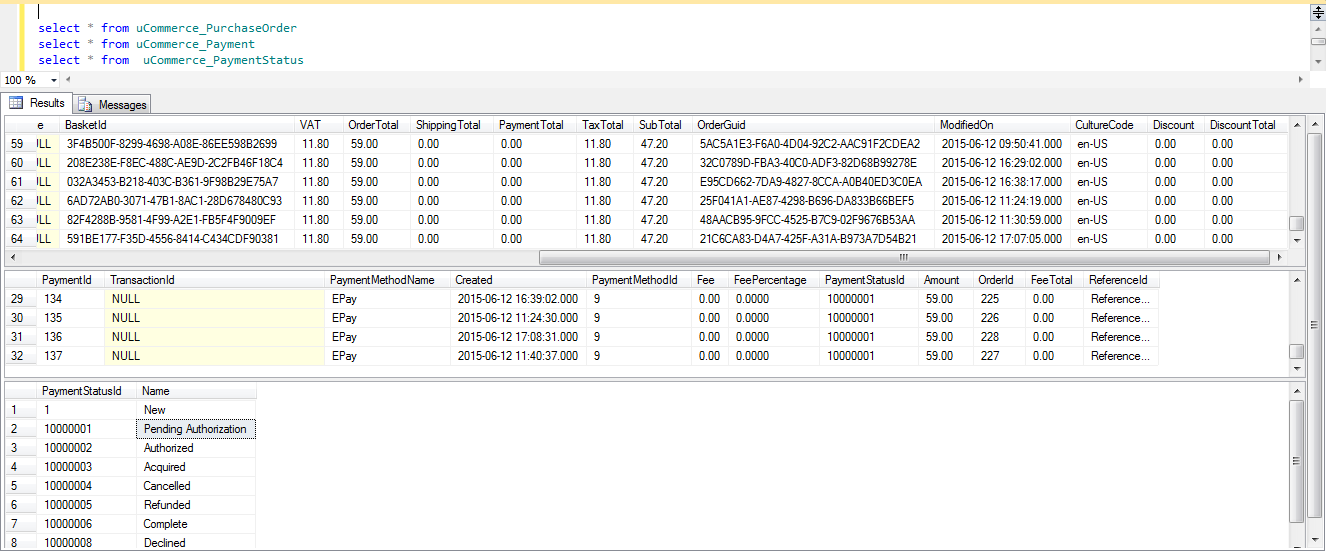The image size is (1326, 551).
Task: Select the PaymentTotal column header
Action: coord(536,125)
